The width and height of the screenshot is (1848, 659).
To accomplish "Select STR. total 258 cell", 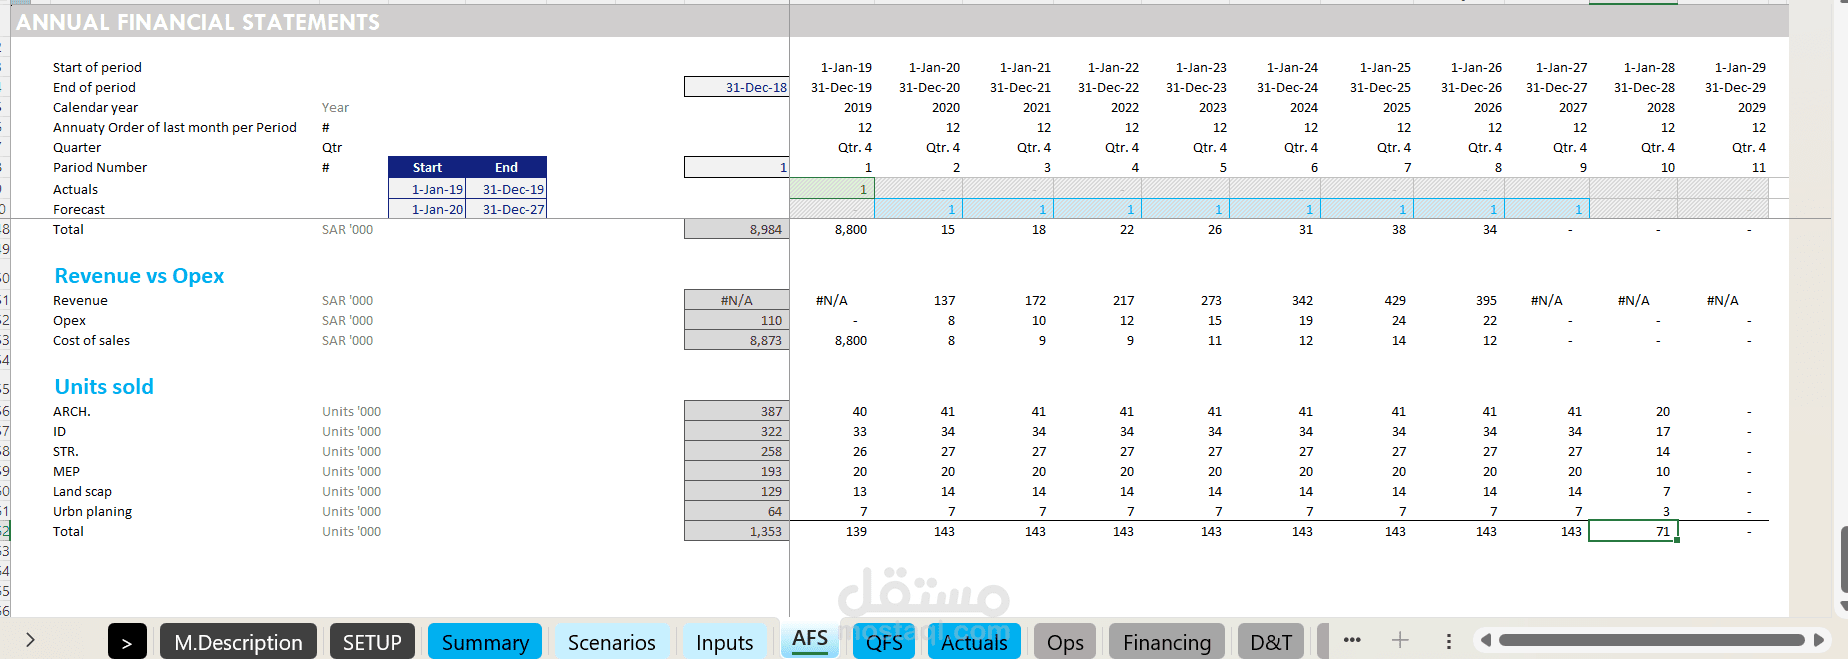I will pyautogui.click(x=737, y=451).
